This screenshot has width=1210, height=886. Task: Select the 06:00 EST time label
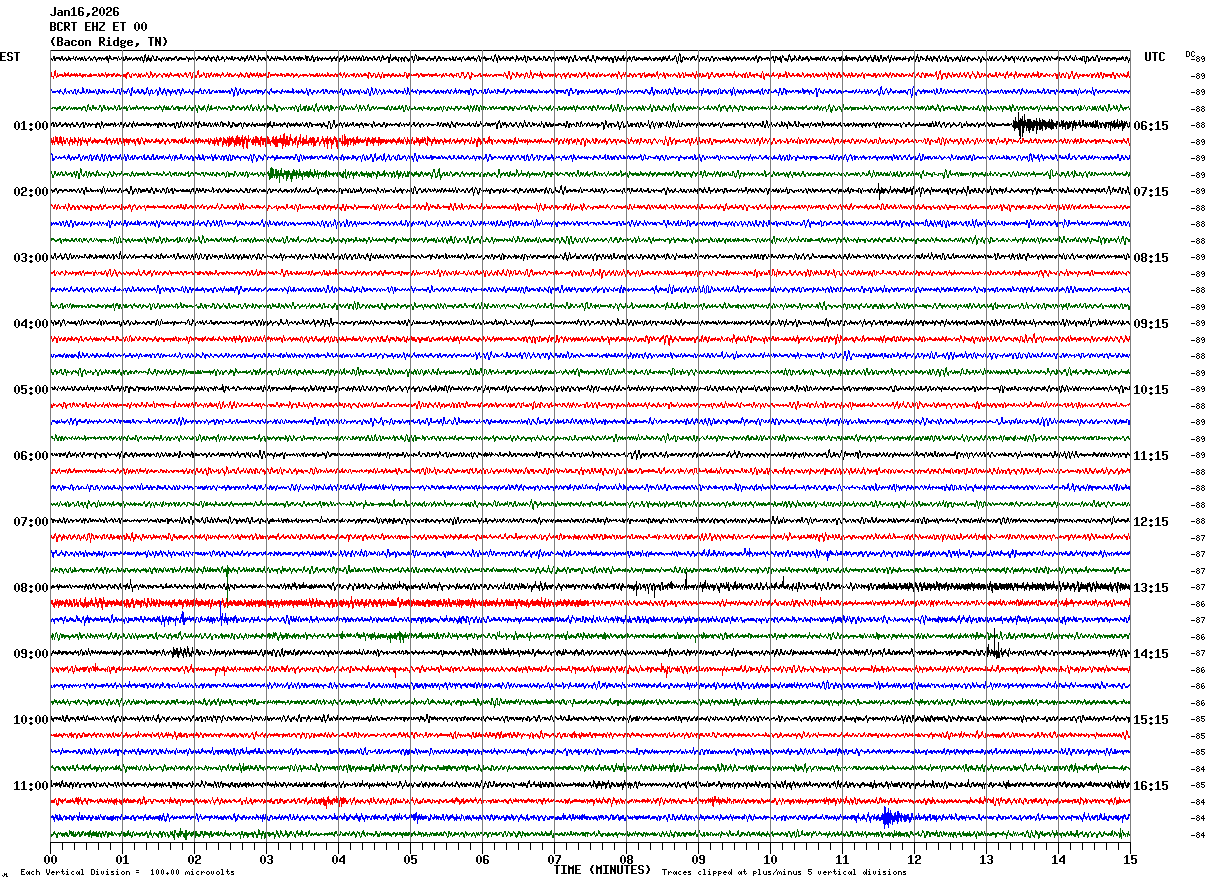tap(31, 456)
